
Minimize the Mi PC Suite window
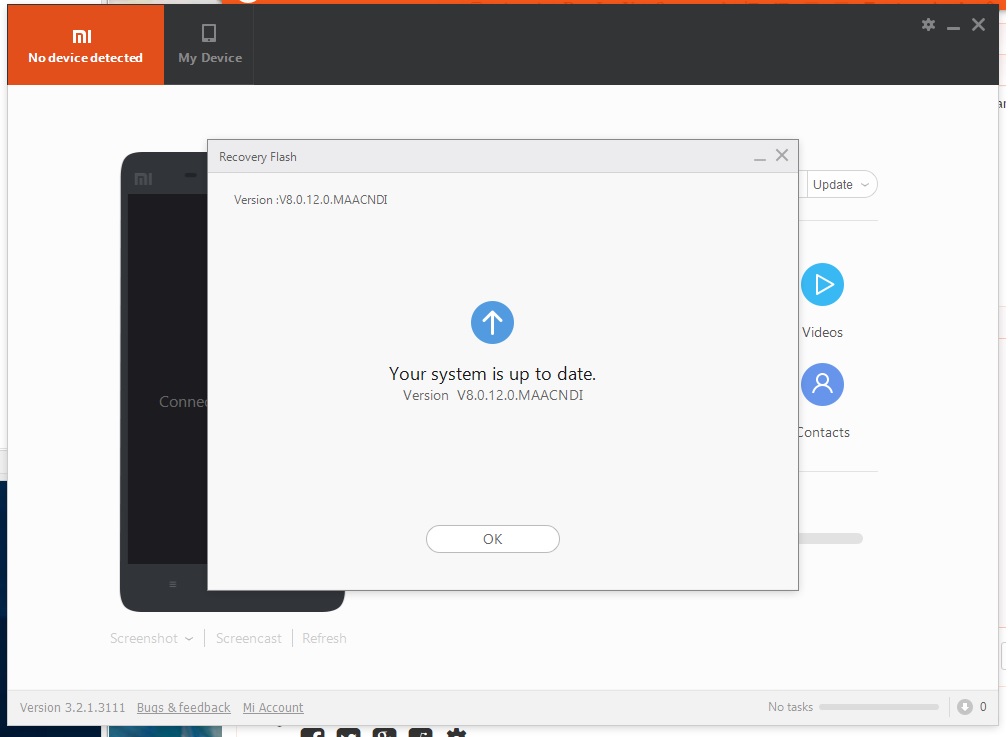click(953, 26)
